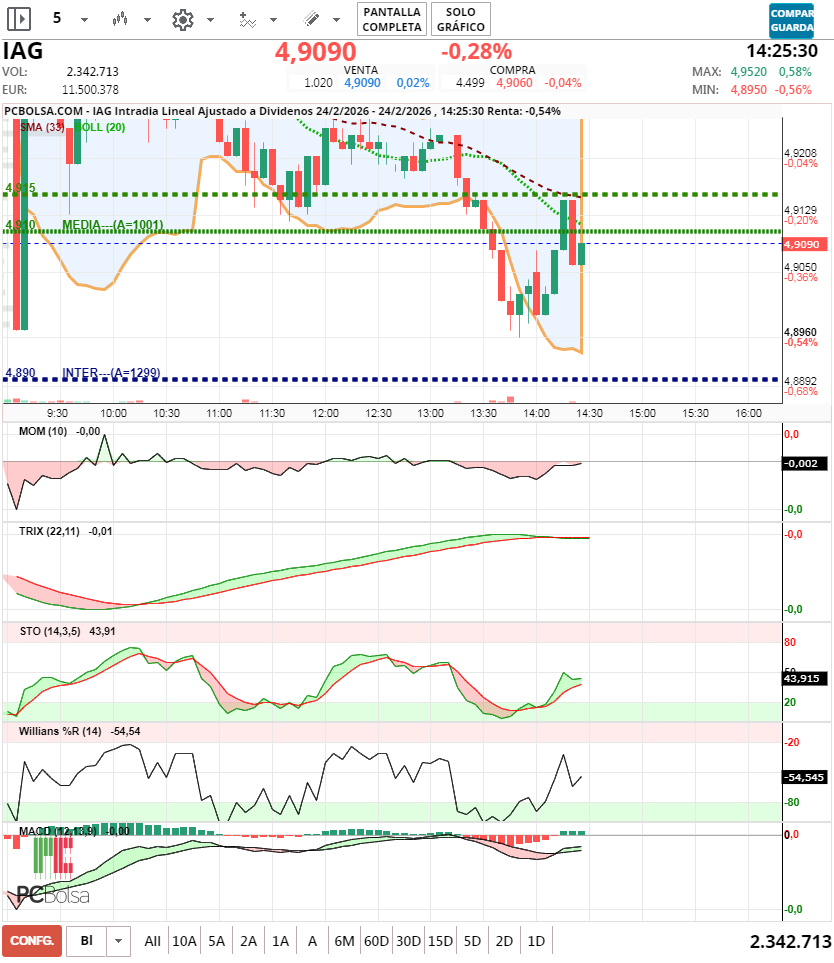
Task: Click the interval value 5
Action: coord(57,18)
